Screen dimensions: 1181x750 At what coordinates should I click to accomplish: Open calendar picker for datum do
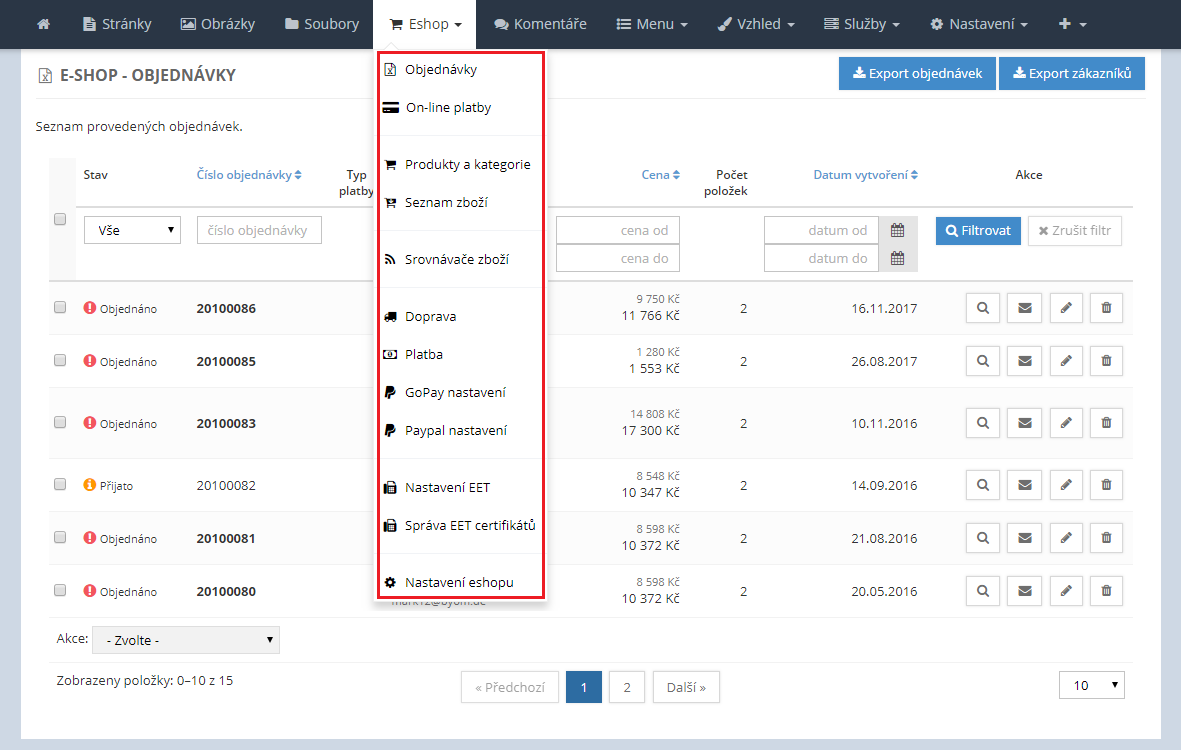898,258
